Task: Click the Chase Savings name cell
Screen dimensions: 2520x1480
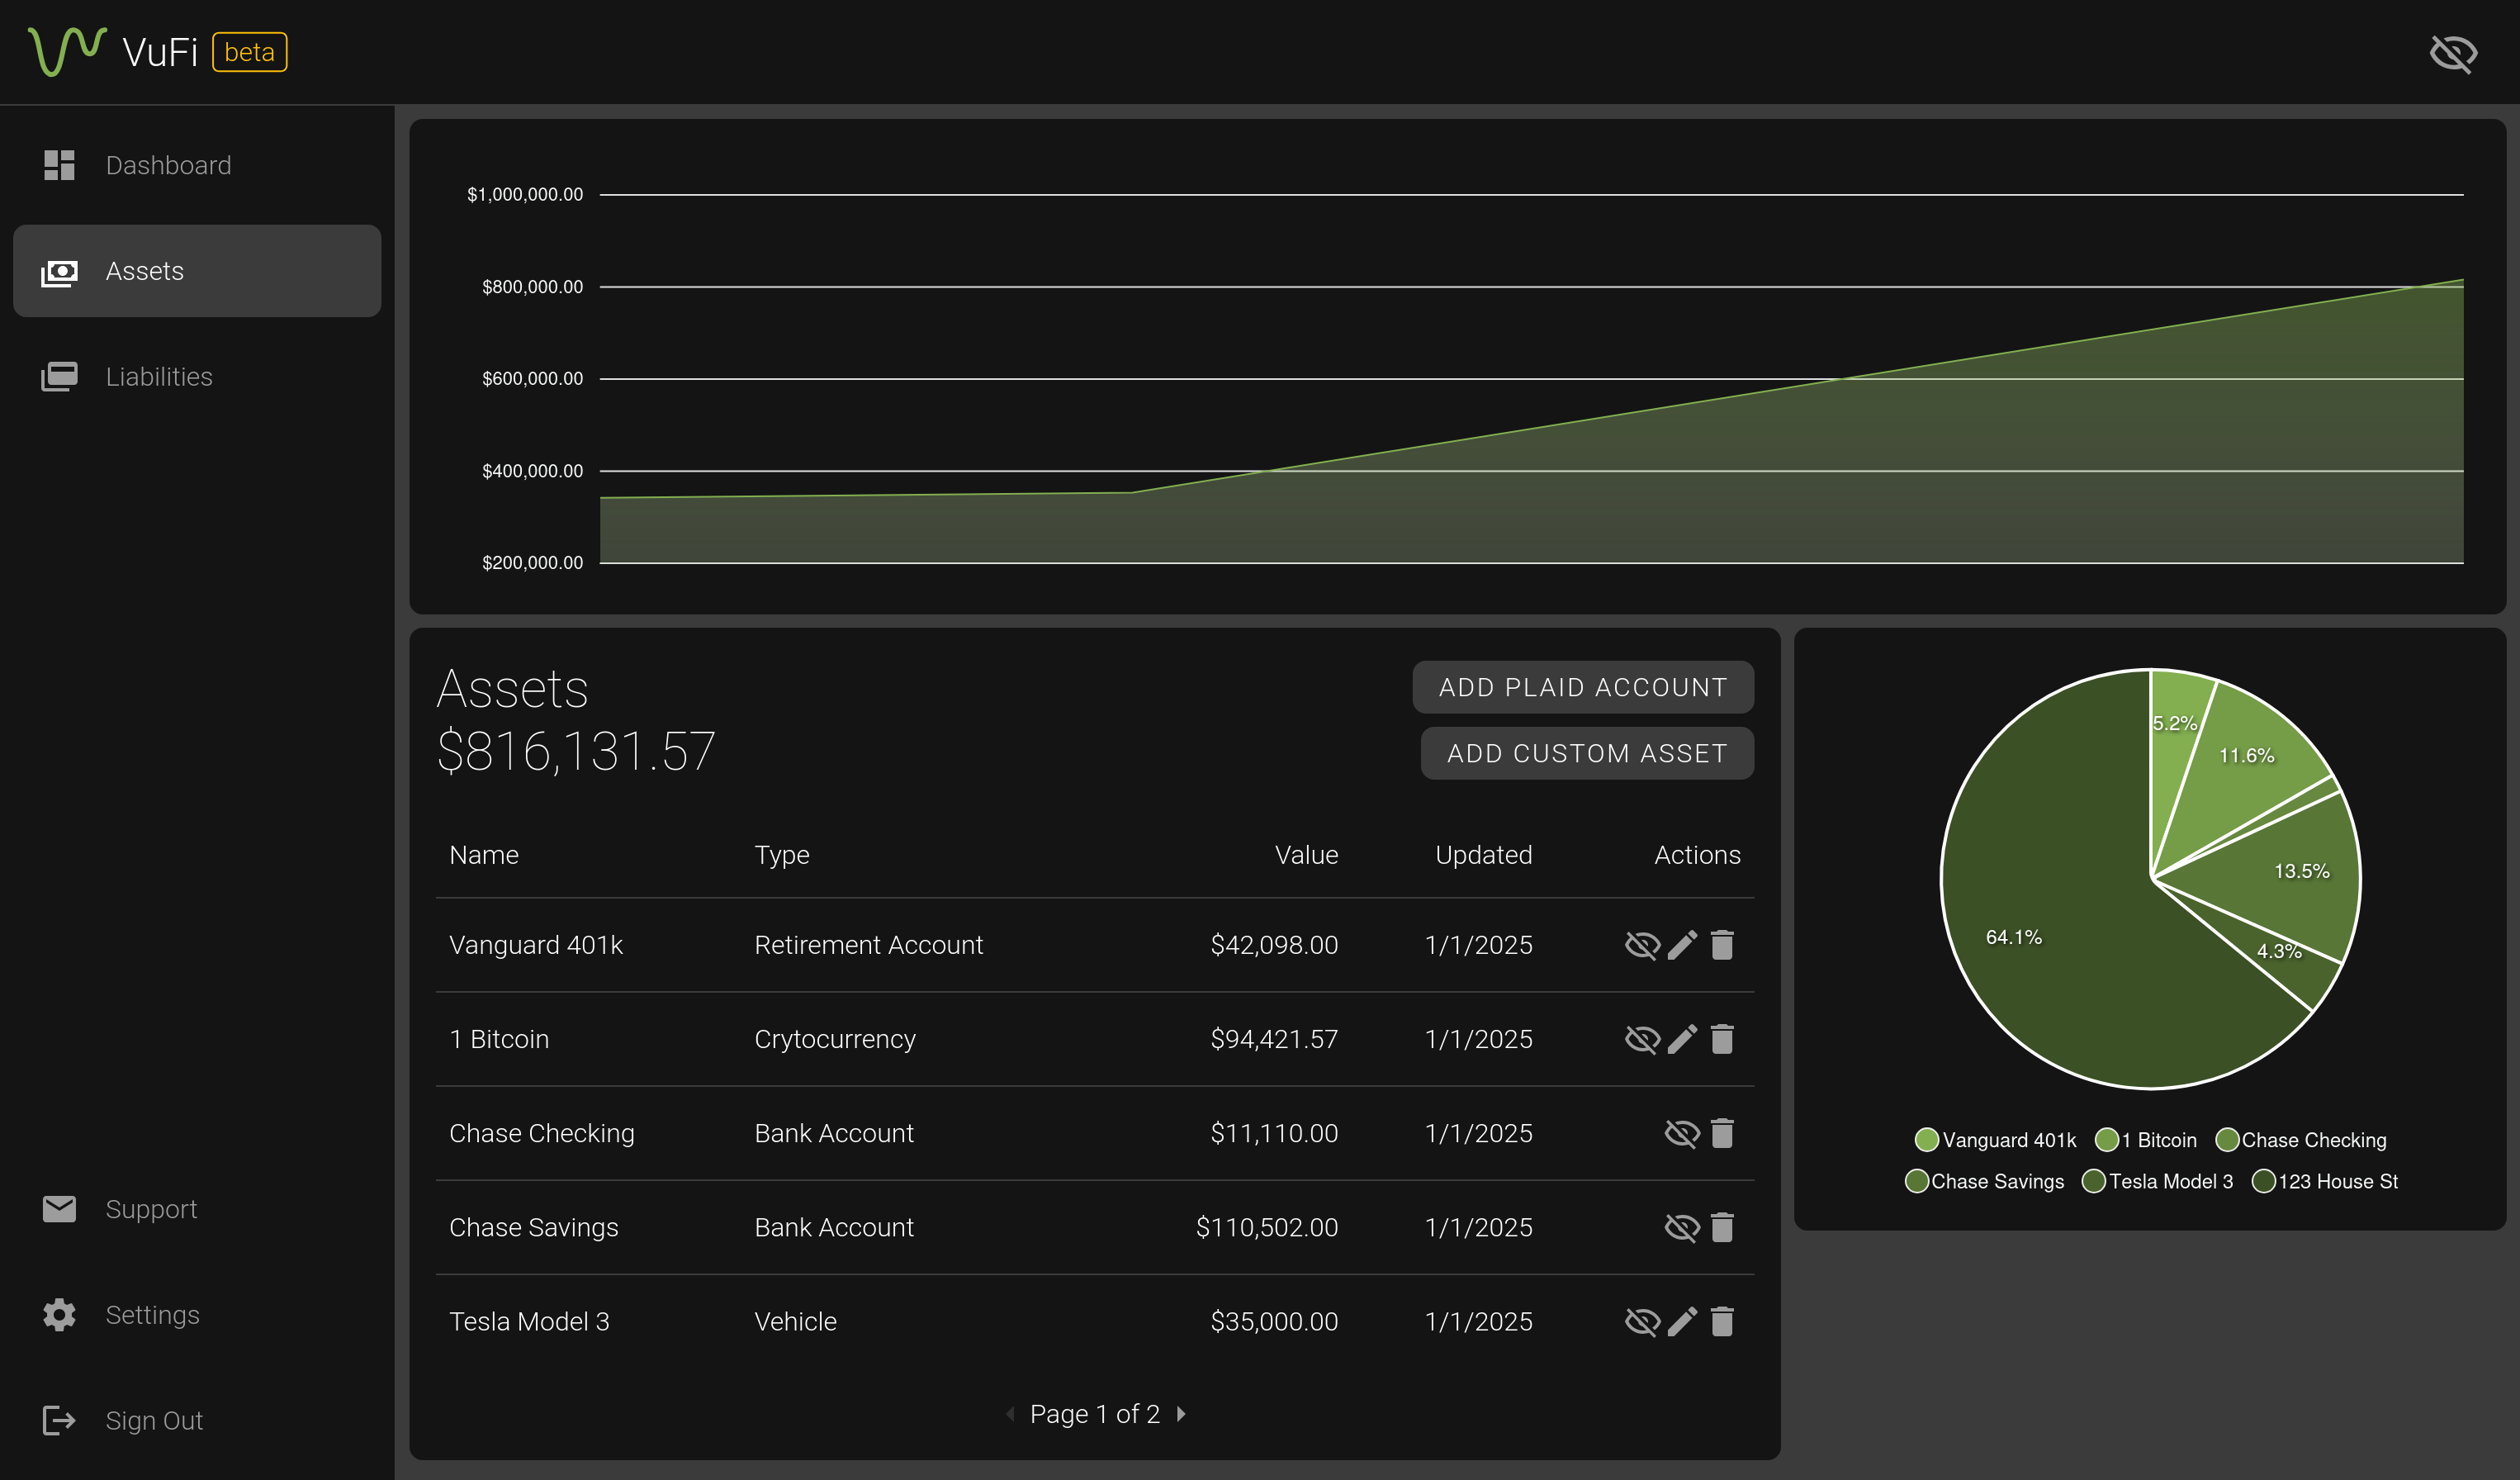Action: point(534,1227)
